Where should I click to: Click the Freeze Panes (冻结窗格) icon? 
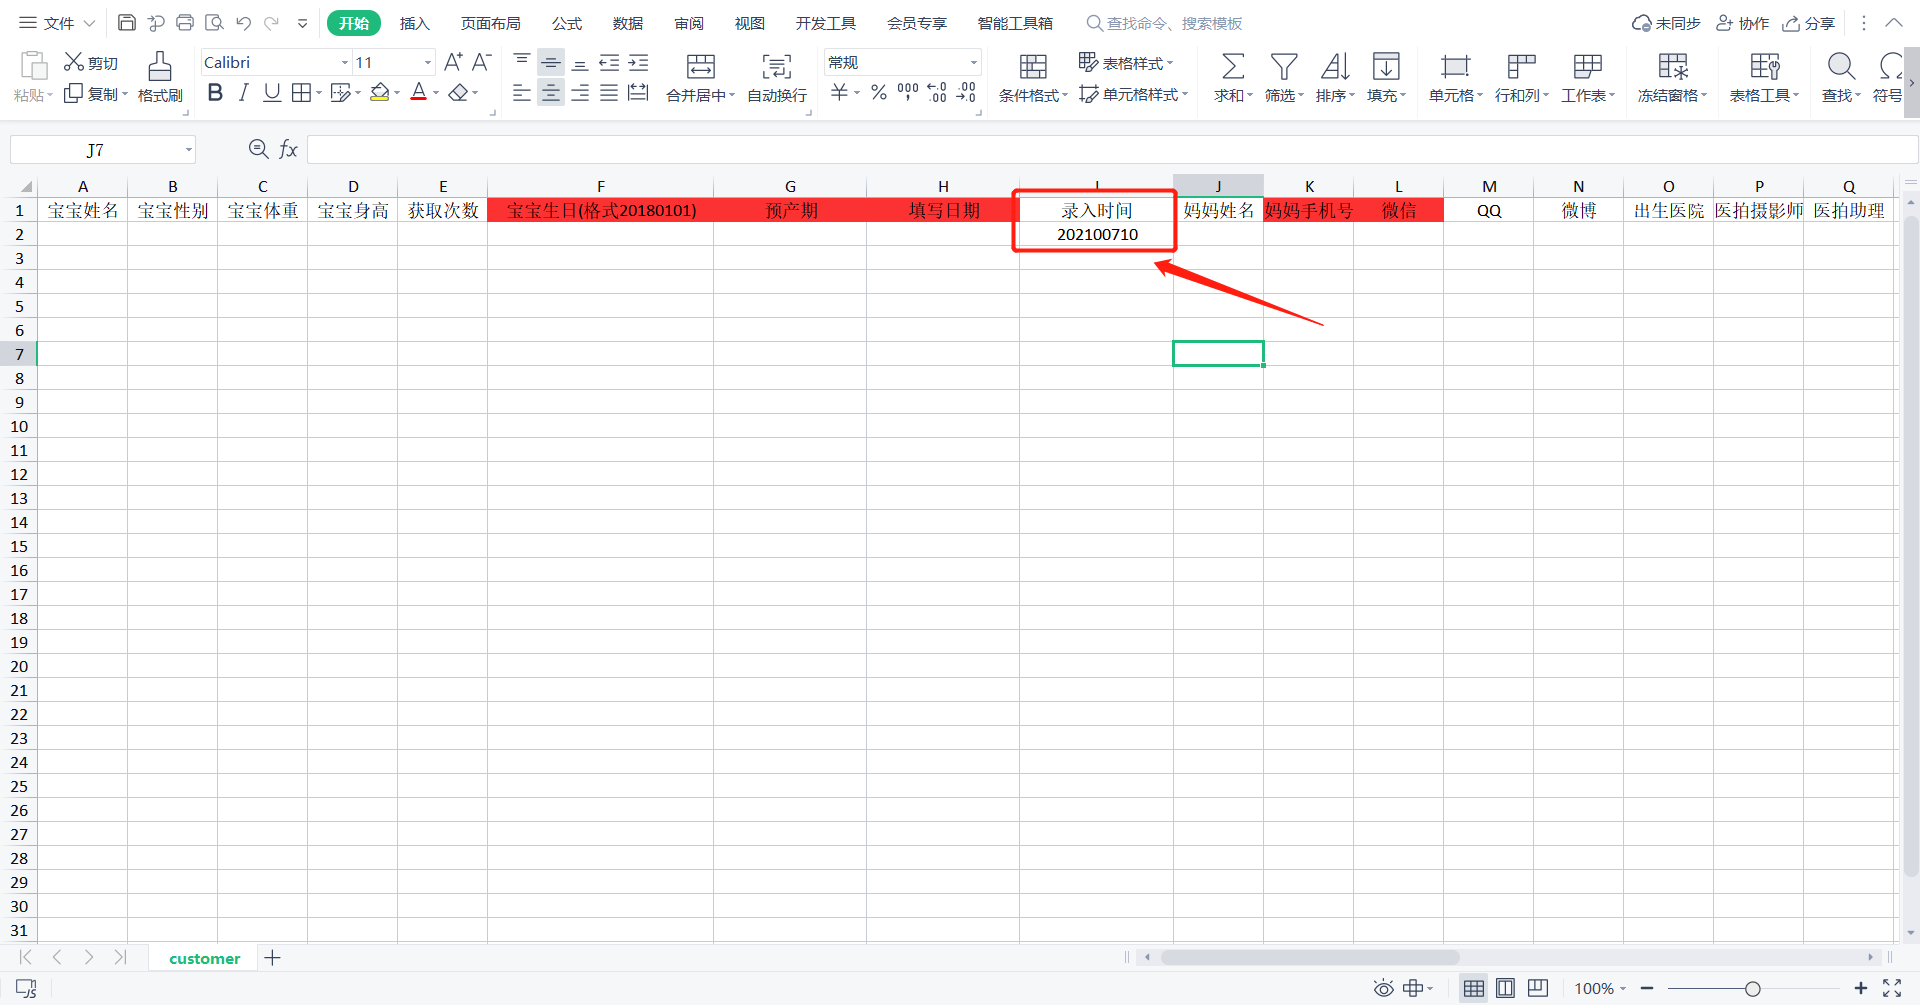point(1672,67)
